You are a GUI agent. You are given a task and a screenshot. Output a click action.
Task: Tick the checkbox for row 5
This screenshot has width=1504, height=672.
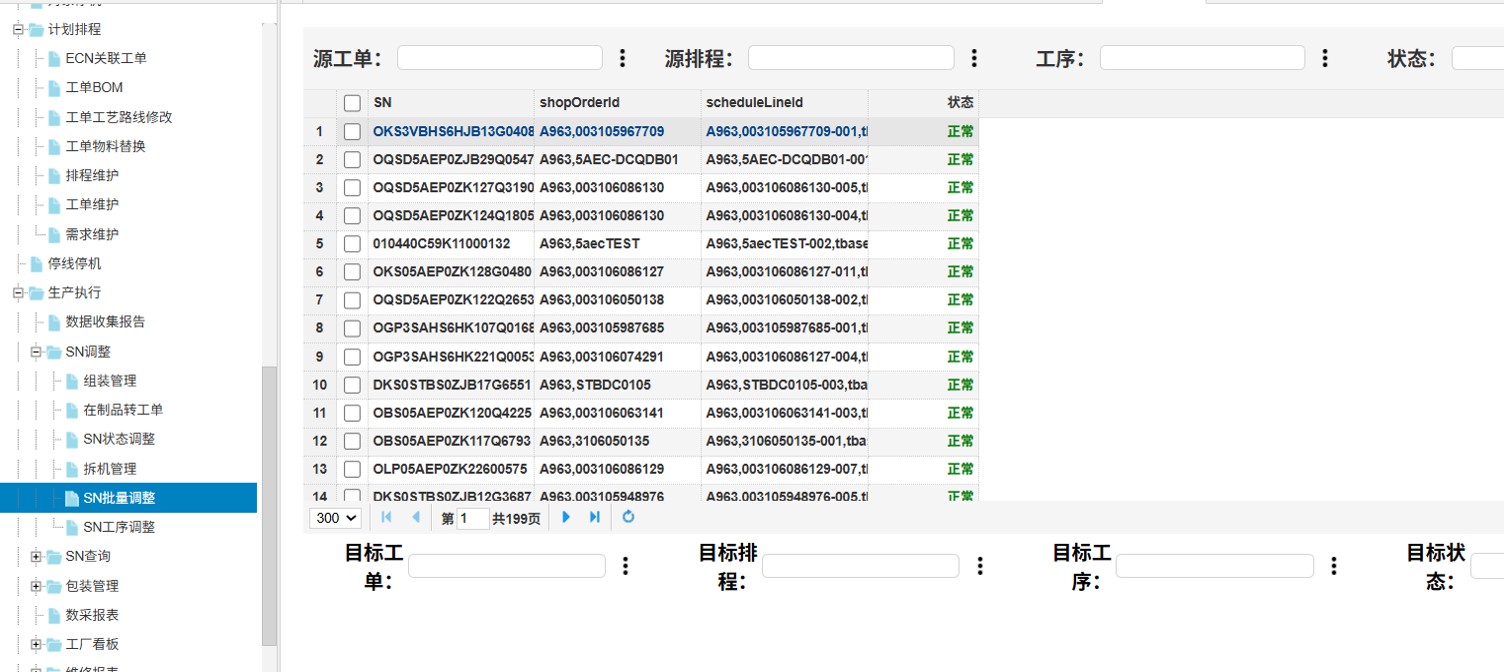[352, 244]
